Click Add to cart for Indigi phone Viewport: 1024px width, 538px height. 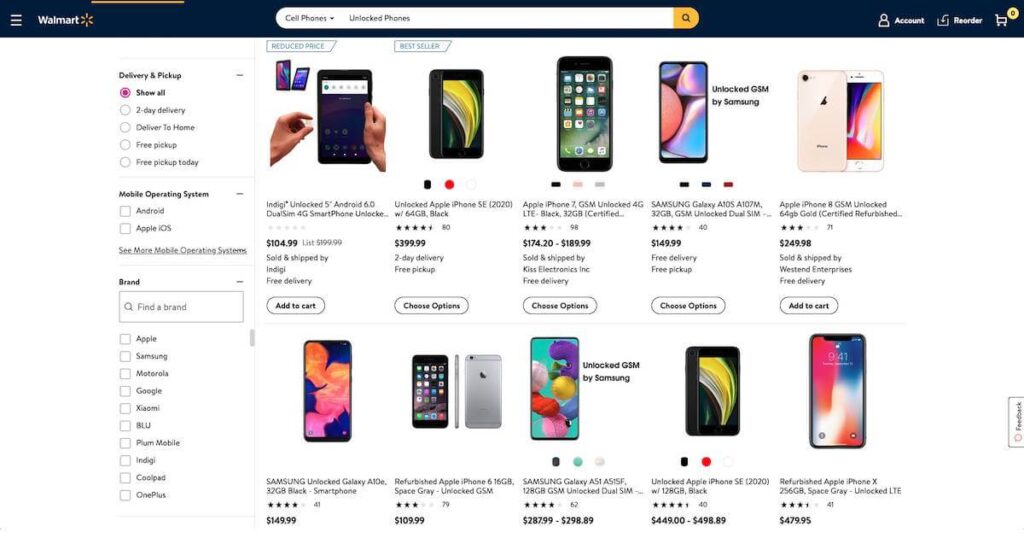[295, 306]
